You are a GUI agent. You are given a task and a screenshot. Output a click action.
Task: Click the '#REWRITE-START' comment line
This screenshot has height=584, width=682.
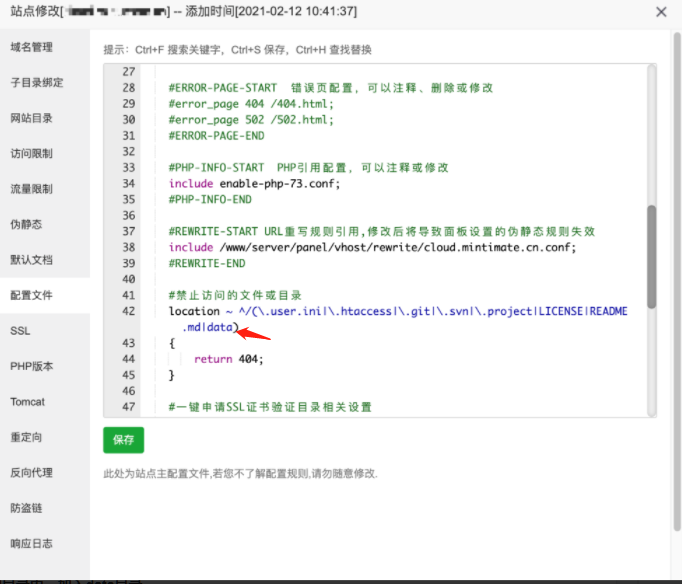381,231
